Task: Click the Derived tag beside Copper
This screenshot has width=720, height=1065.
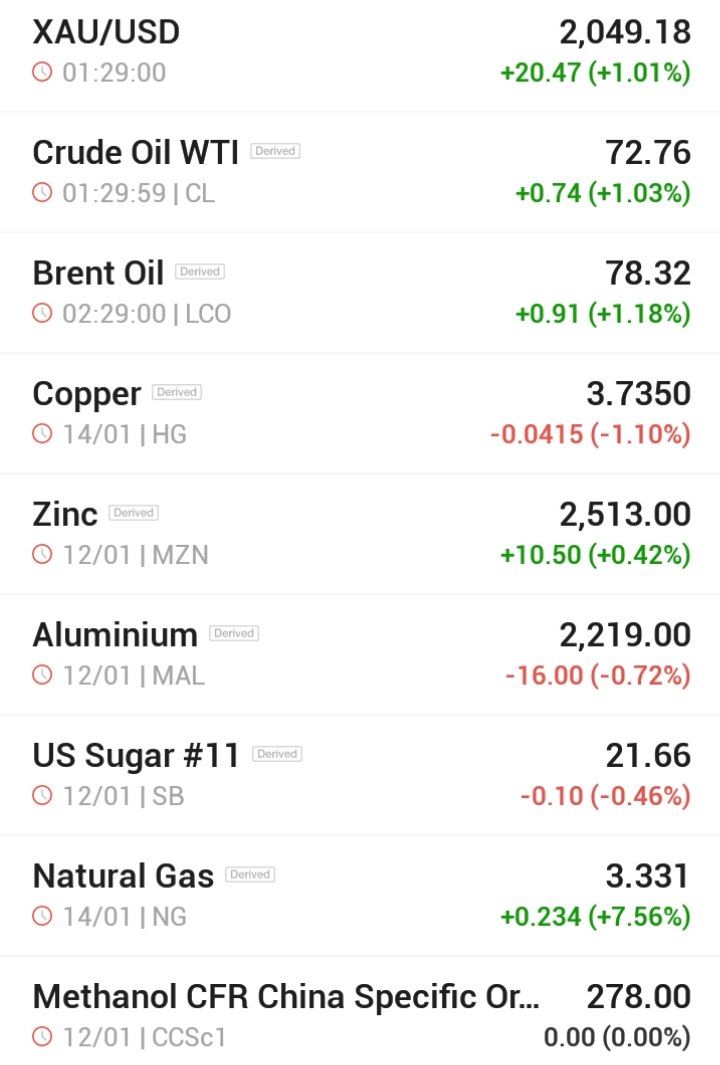Action: pos(177,392)
